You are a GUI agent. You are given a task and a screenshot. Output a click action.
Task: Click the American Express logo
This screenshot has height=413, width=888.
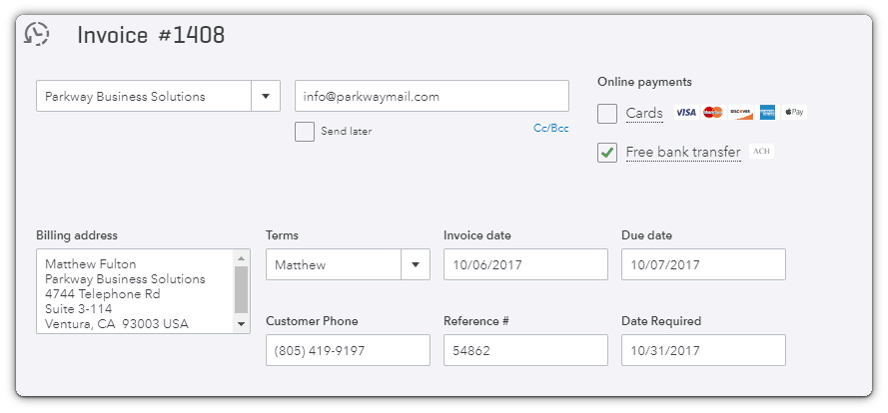pyautogui.click(x=767, y=112)
